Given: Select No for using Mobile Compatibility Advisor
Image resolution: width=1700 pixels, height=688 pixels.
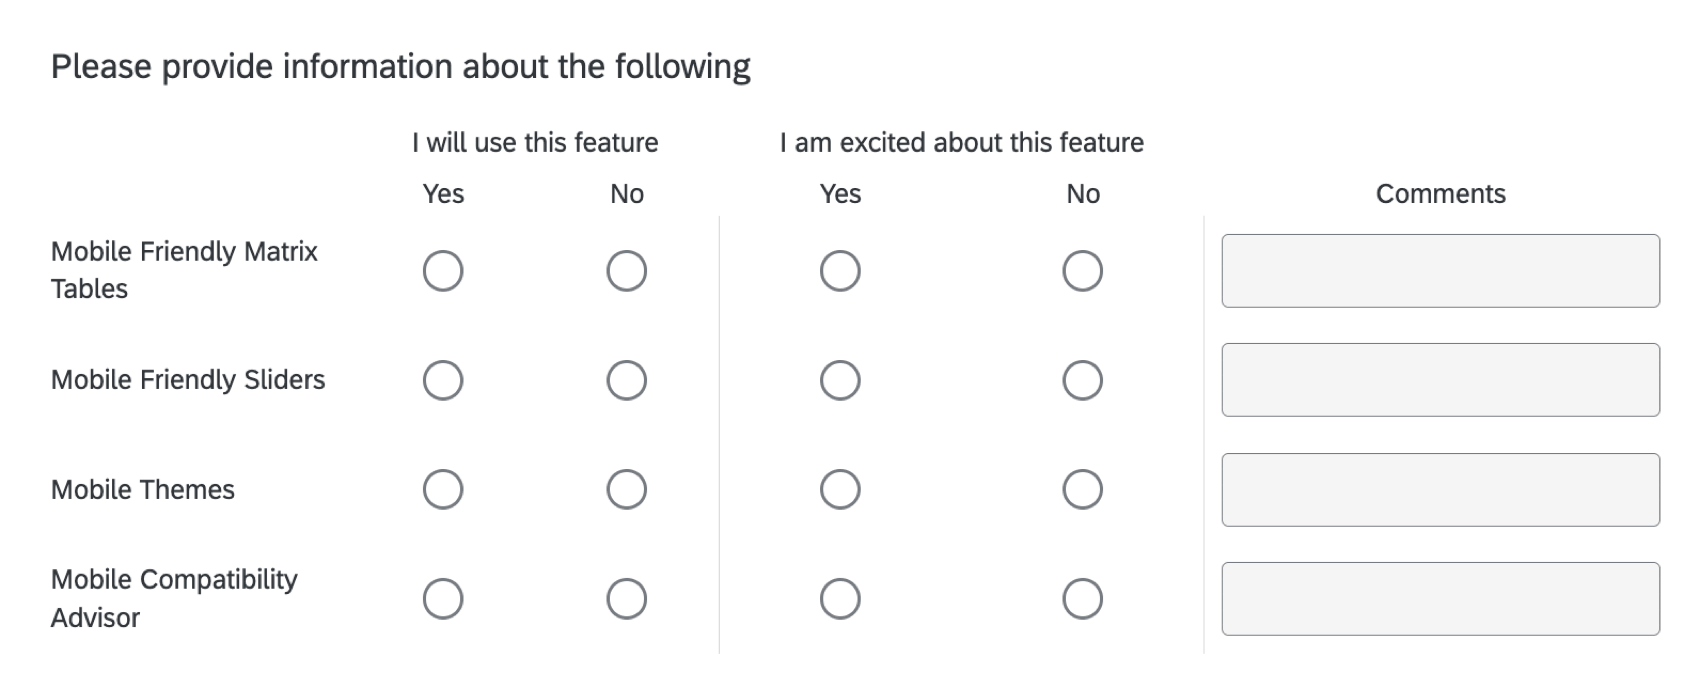Looking at the screenshot, I should click(626, 599).
